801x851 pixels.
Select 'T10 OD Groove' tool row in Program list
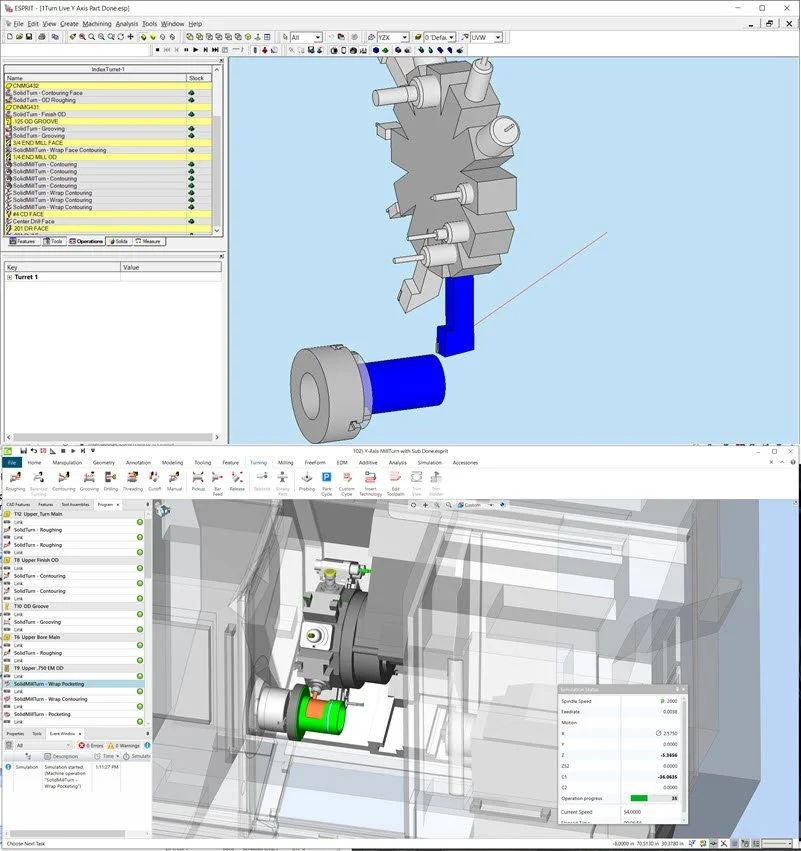[71, 606]
